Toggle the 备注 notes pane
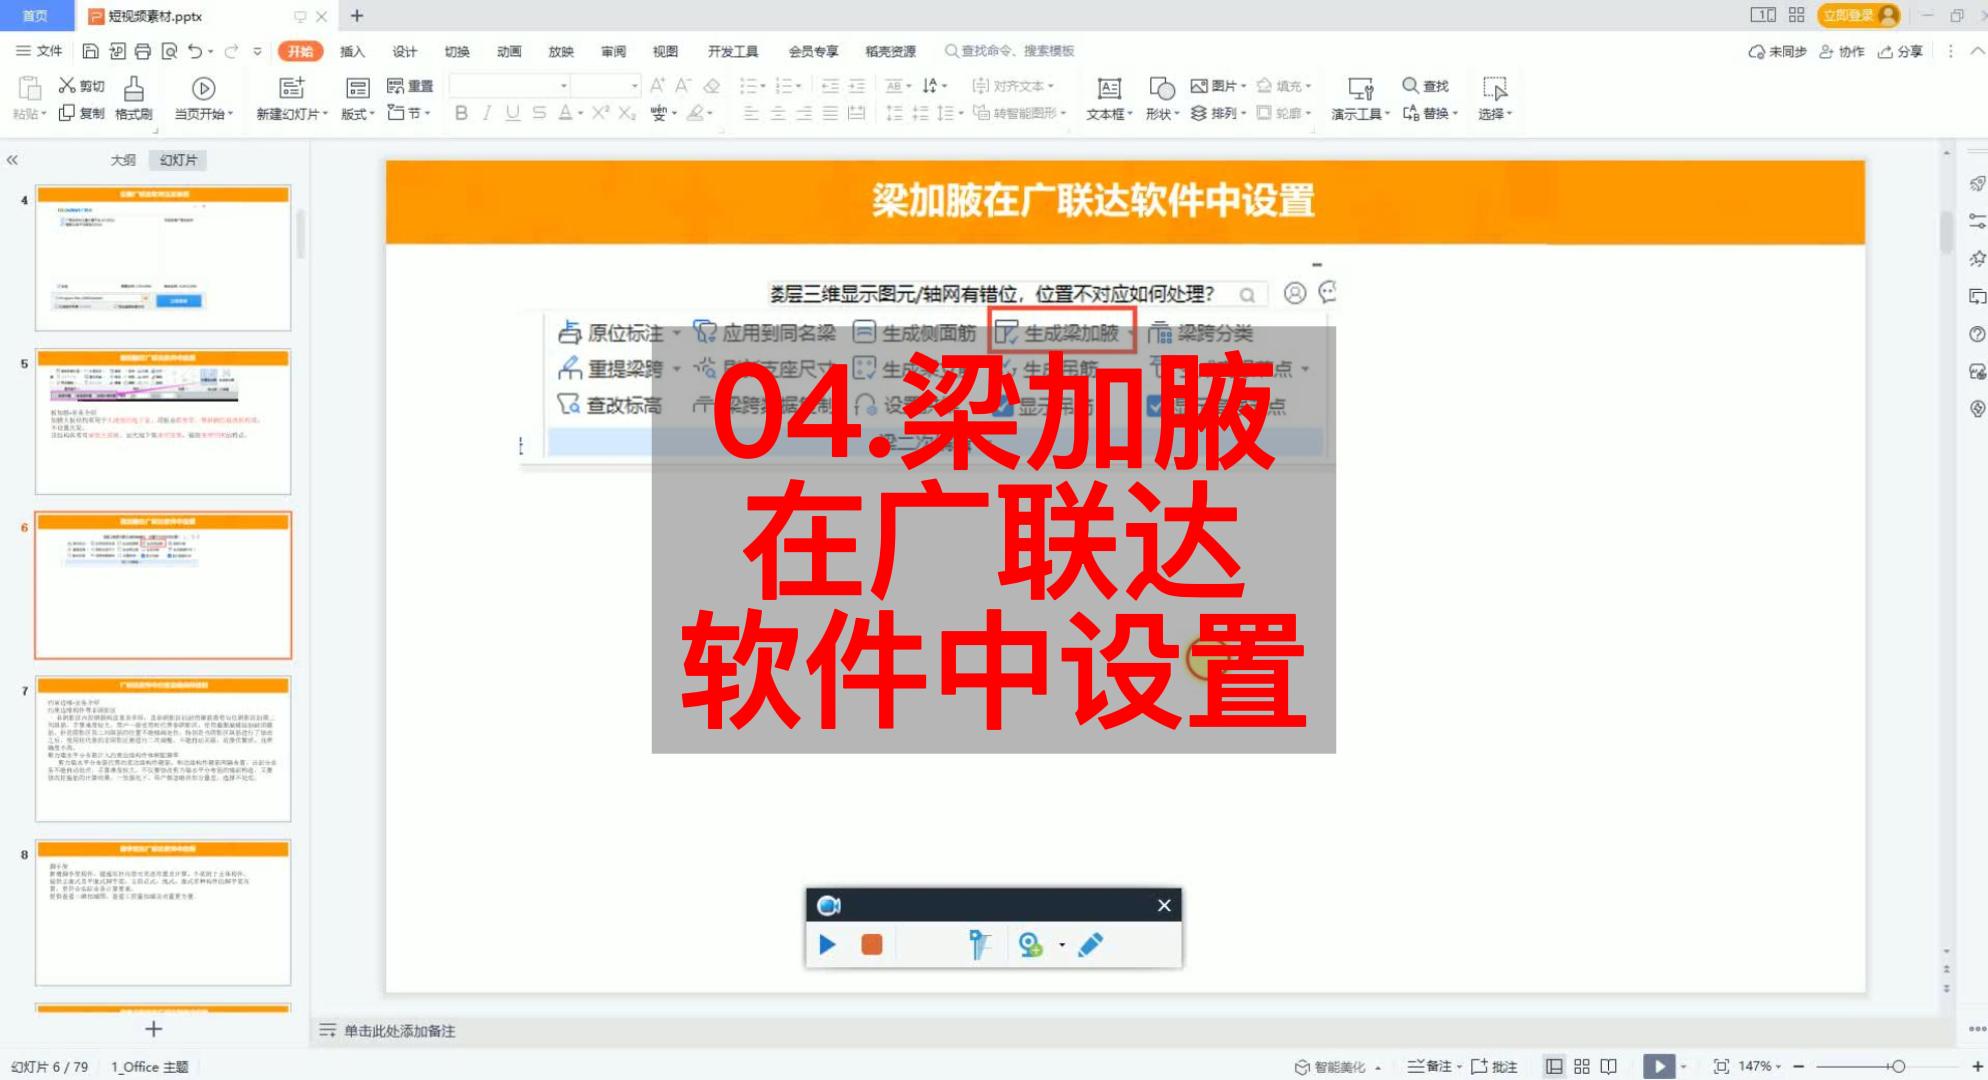1988x1080 pixels. [1434, 1067]
